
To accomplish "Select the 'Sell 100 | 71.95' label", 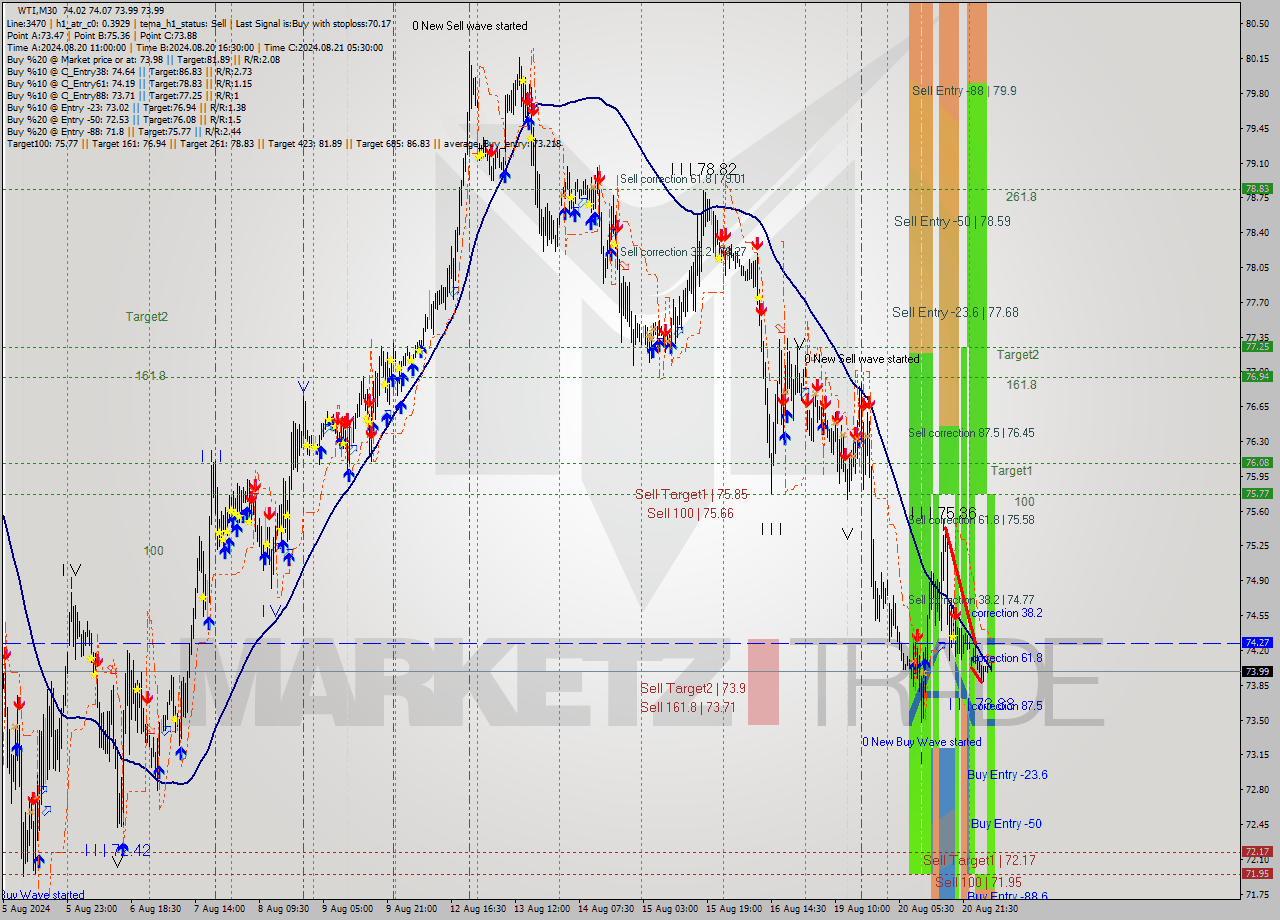I will (977, 882).
